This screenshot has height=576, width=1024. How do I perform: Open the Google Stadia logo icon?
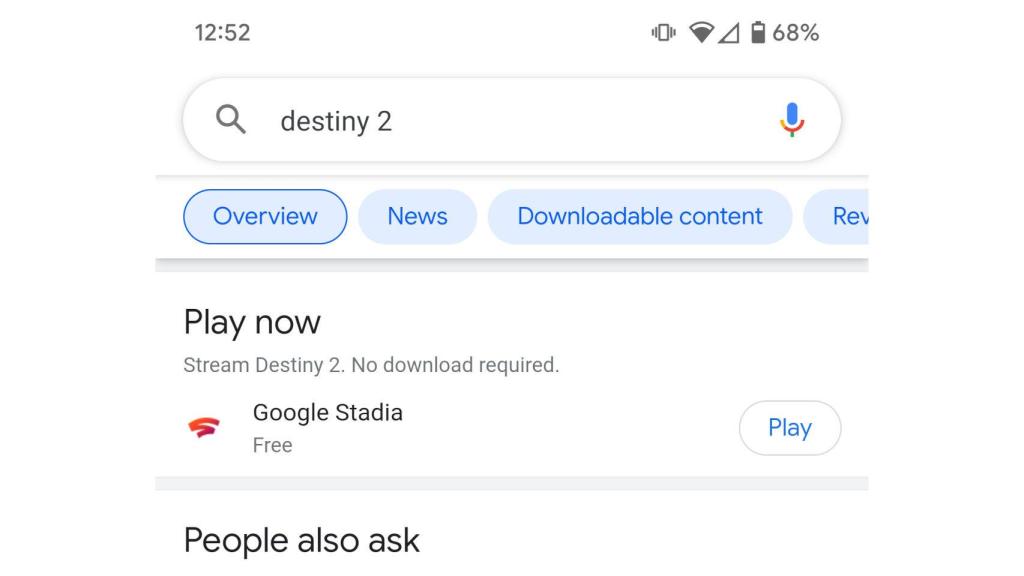(203, 428)
